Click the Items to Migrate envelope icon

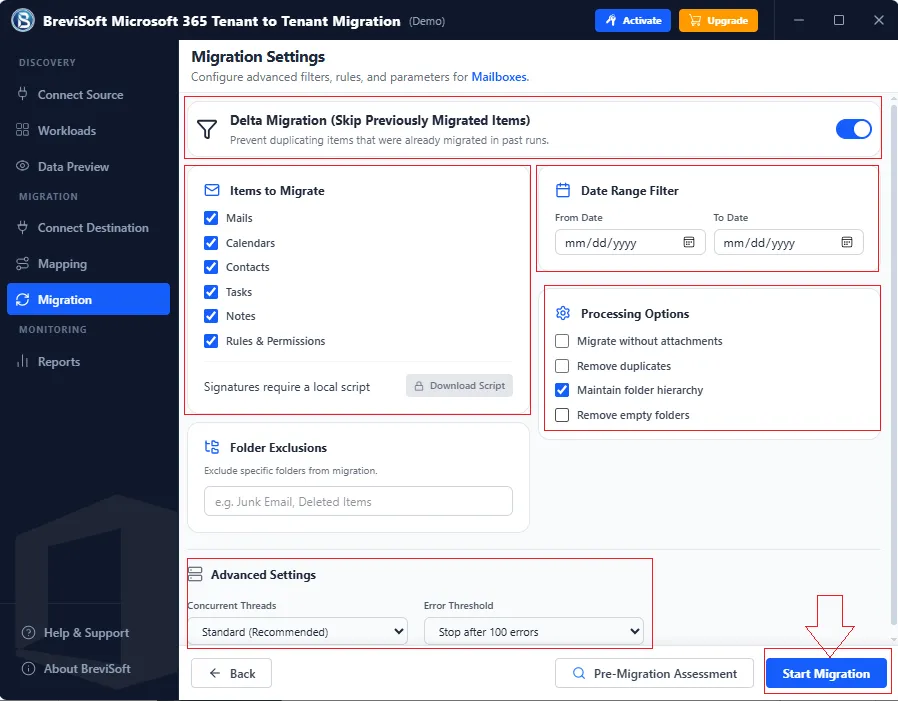[212, 190]
